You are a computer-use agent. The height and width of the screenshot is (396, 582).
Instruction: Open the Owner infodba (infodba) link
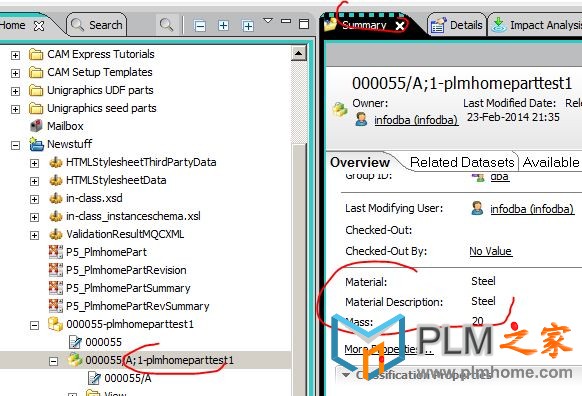tap(416, 120)
